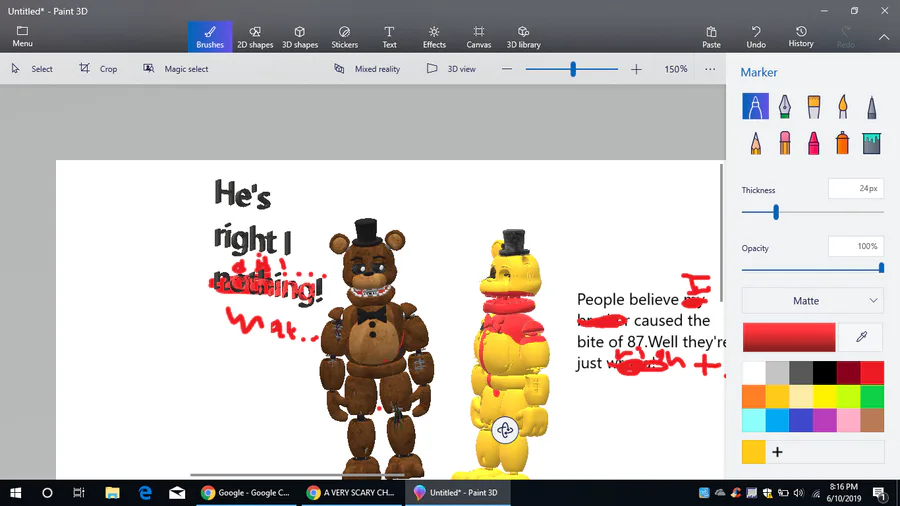900x506 pixels.
Task: Click the zoom slider handle
Action: (x=573, y=69)
